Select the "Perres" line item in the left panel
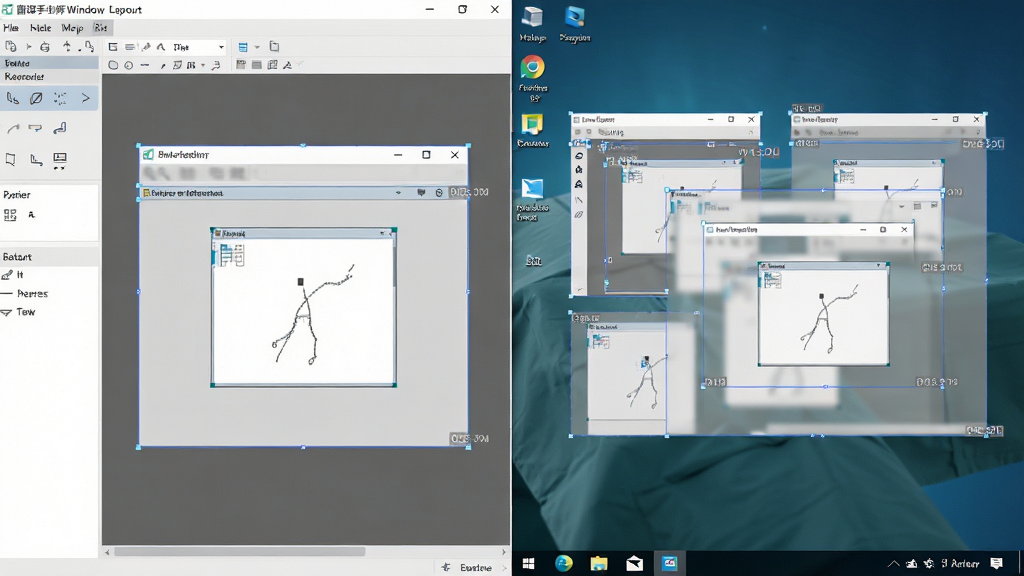This screenshot has width=1024, height=576. tap(25, 293)
